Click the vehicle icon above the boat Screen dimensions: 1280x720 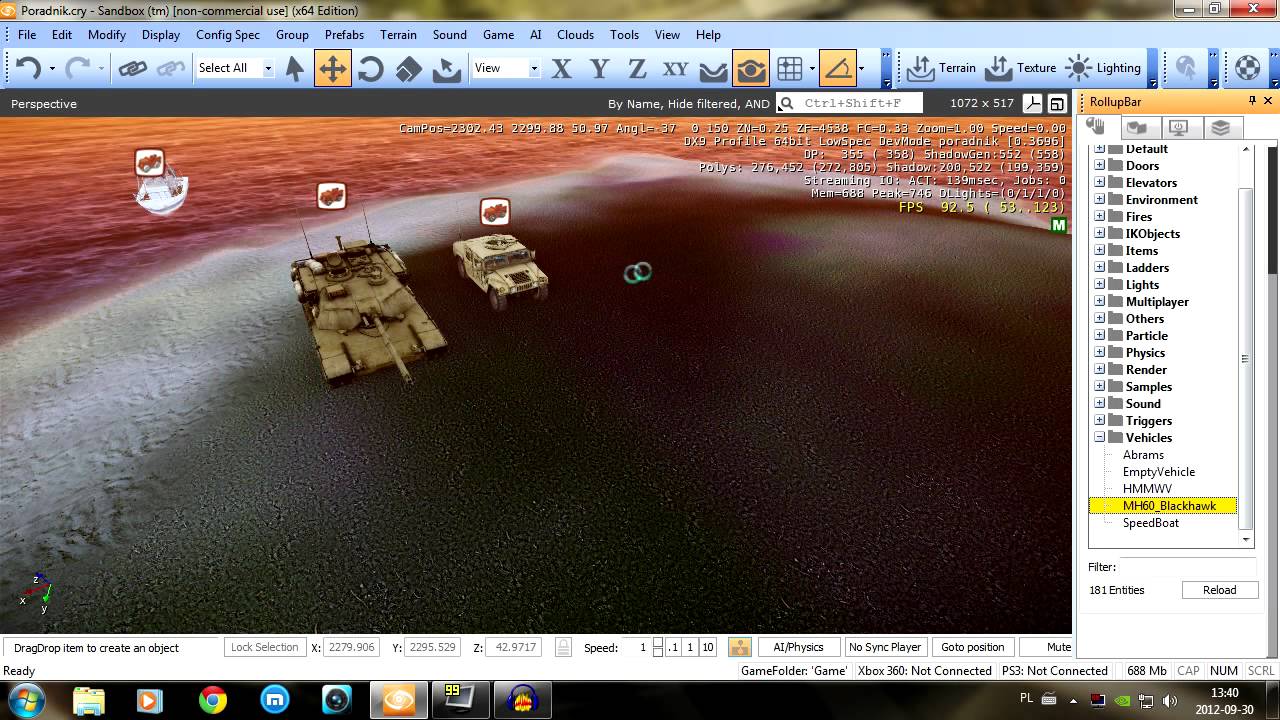pyautogui.click(x=149, y=162)
